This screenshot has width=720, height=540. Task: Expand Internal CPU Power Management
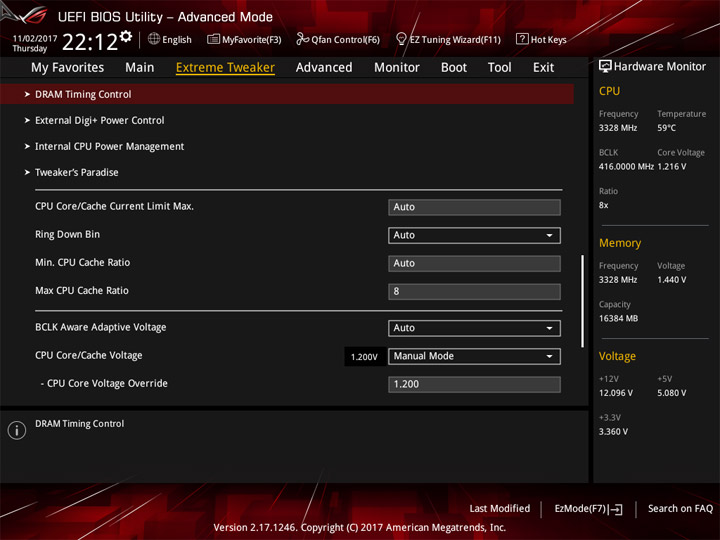109,146
